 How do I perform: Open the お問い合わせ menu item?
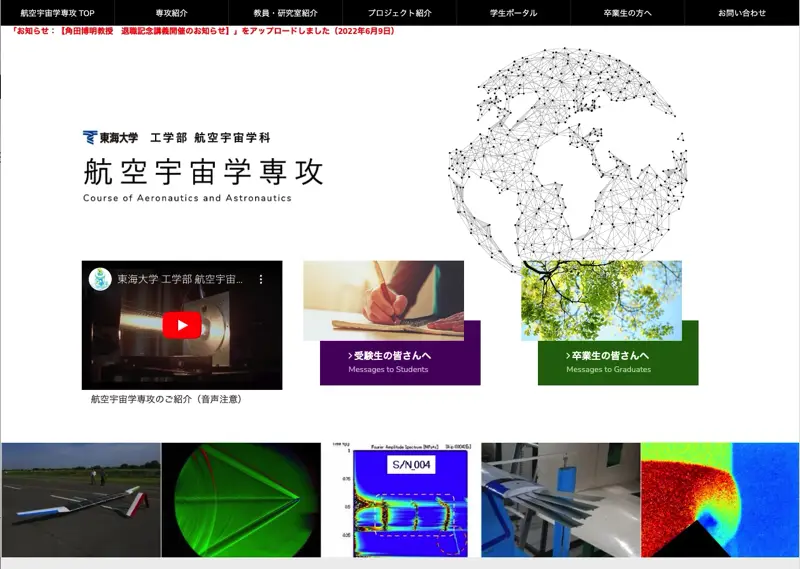[x=742, y=13]
